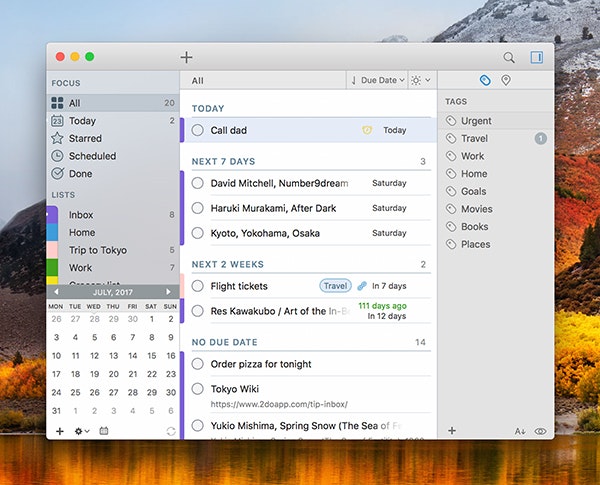Image resolution: width=600 pixels, height=485 pixels.
Task: Add a new list with bottom plus
Action: [x=60, y=431]
